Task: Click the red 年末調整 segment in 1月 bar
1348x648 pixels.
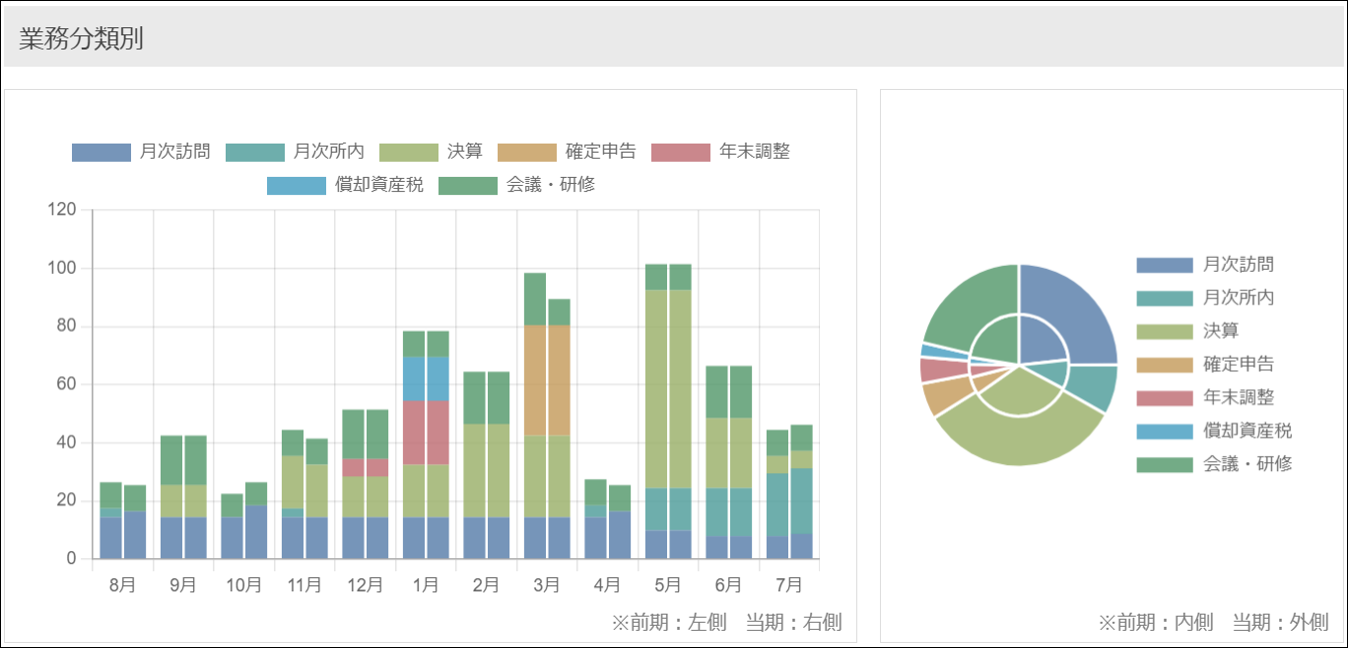Action: pyautogui.click(x=425, y=432)
